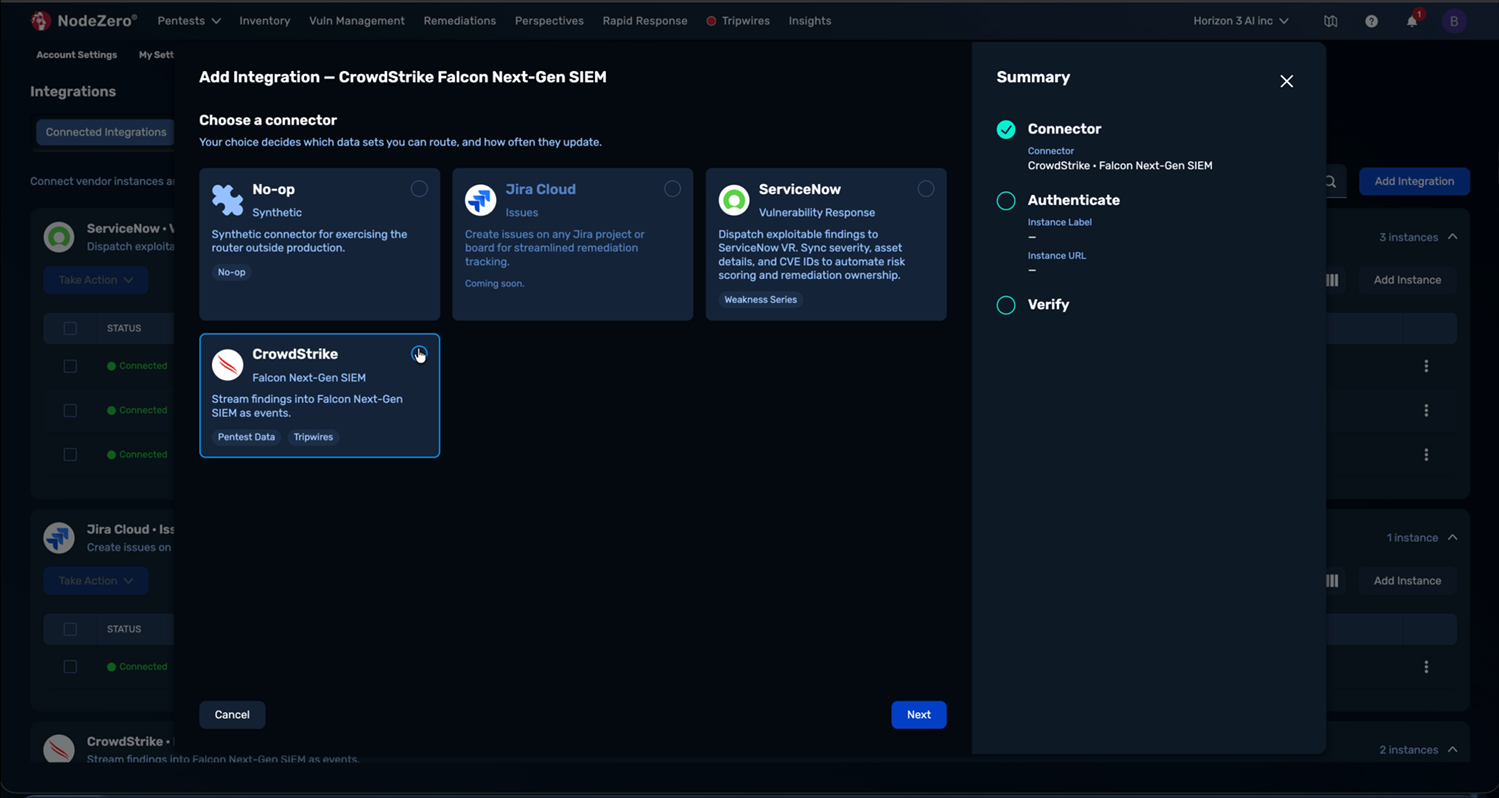Select the No-op Synthetic connector card
1499x798 pixels.
320,244
